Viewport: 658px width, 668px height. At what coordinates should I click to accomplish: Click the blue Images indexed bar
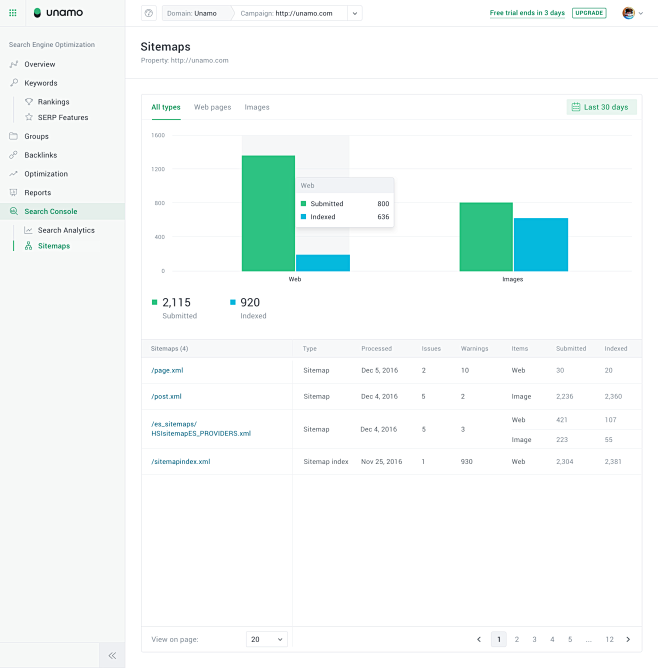pyautogui.click(x=541, y=245)
